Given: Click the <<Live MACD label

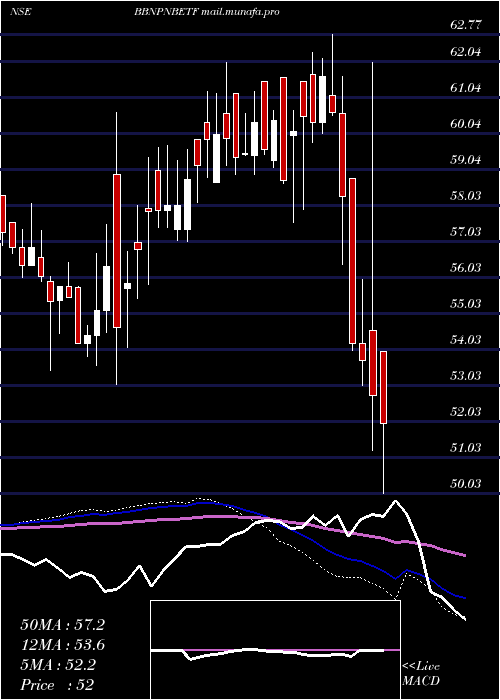Looking at the screenshot, I should (x=421, y=674).
